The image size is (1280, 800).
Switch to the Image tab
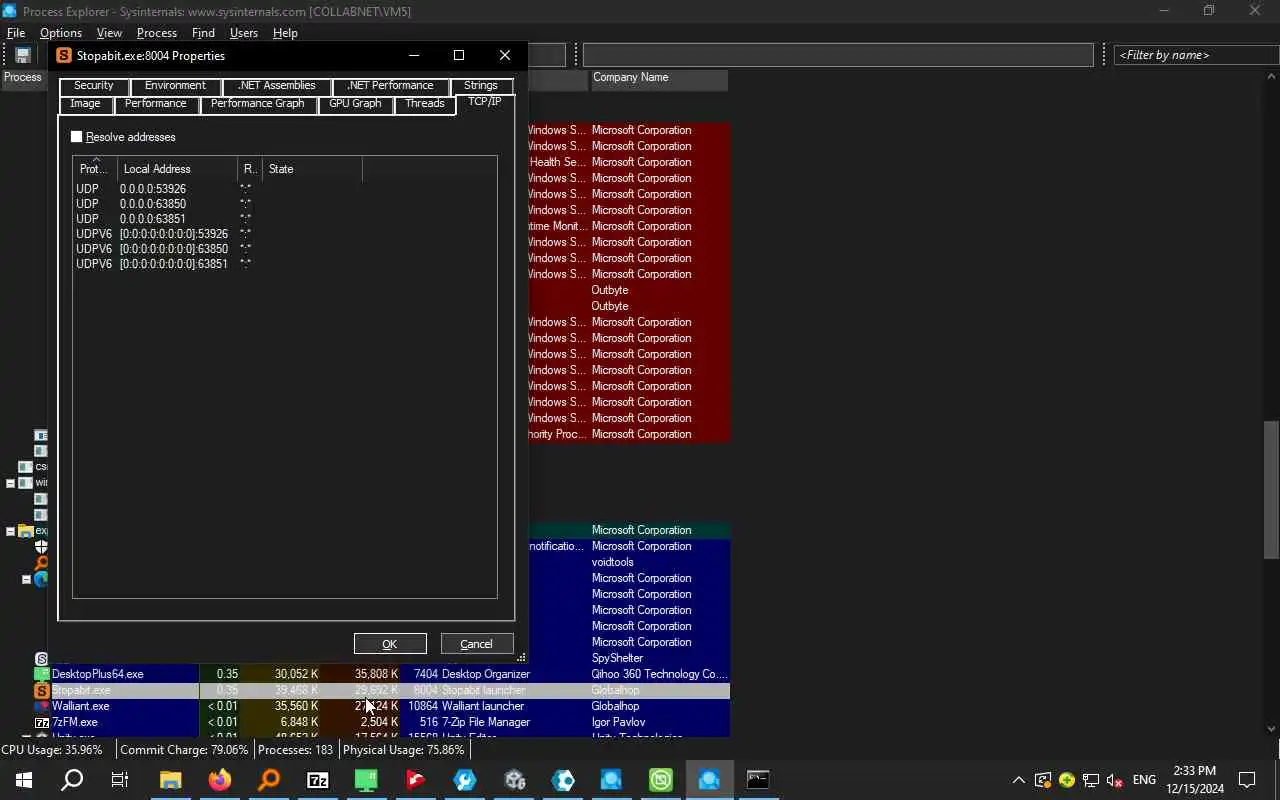(x=85, y=104)
